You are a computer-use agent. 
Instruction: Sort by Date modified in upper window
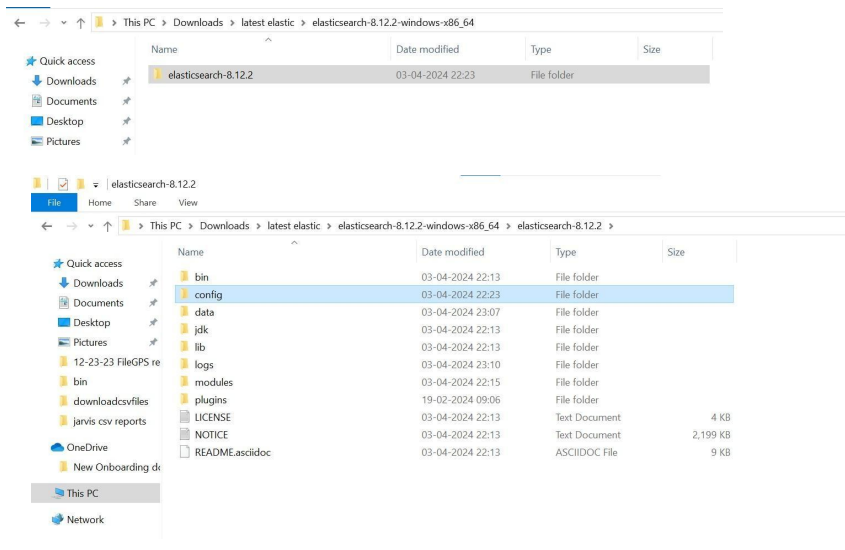coord(427,49)
